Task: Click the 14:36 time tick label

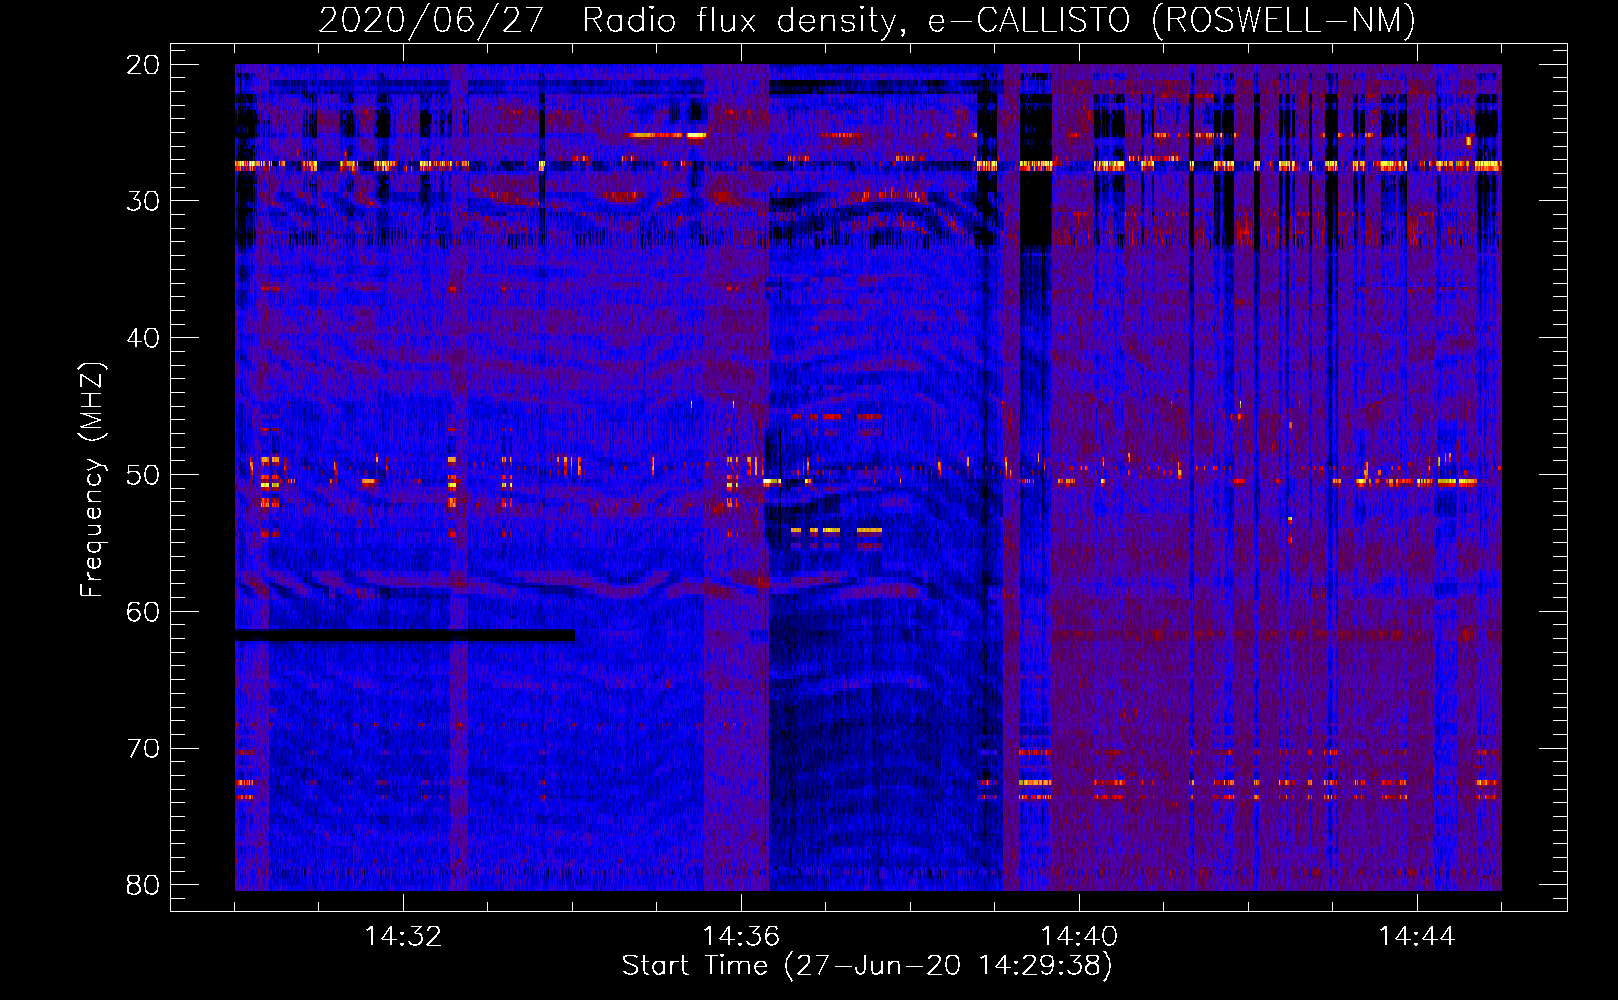Action: [741, 937]
